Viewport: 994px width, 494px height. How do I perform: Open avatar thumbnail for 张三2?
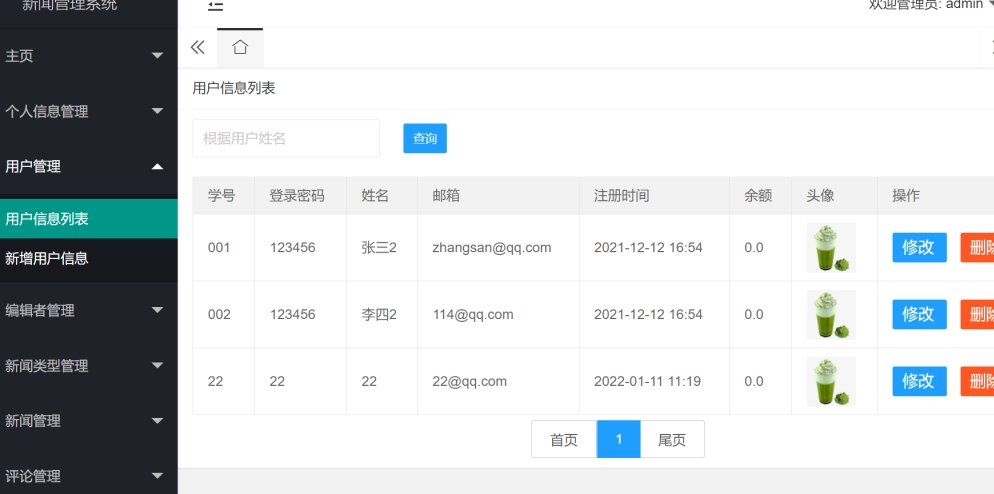click(831, 248)
